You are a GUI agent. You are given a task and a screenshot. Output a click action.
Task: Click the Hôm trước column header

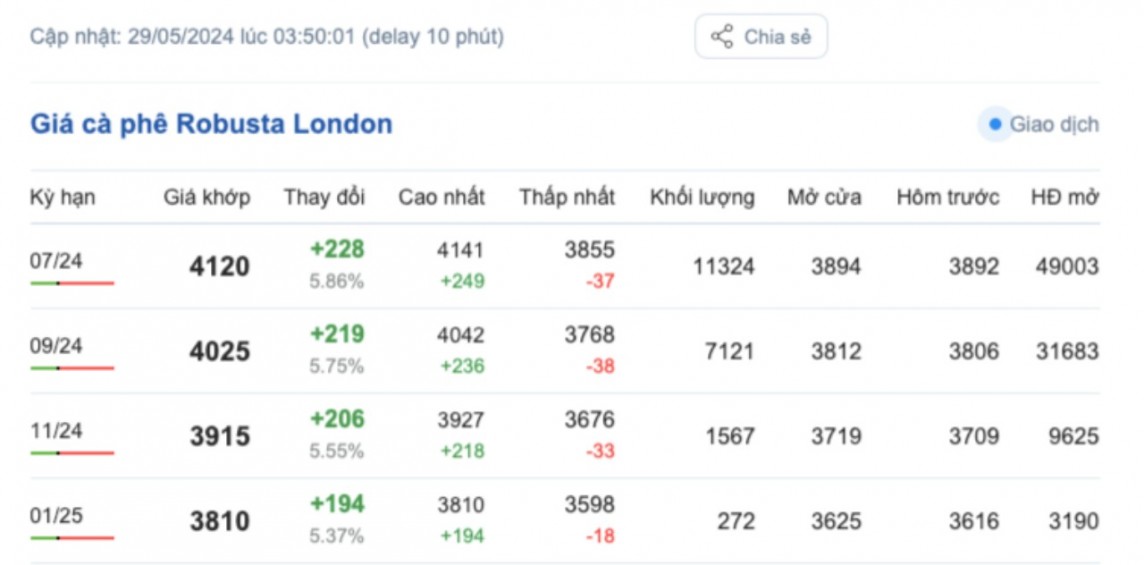(x=947, y=197)
